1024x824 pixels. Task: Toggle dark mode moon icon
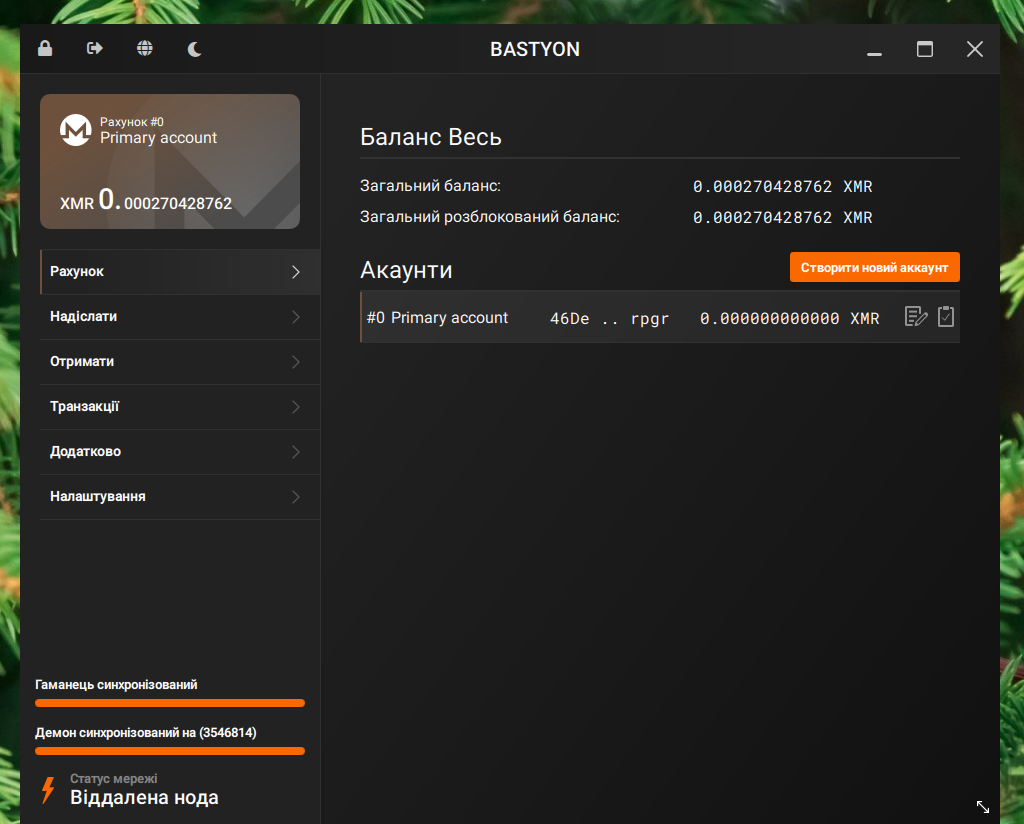point(195,49)
